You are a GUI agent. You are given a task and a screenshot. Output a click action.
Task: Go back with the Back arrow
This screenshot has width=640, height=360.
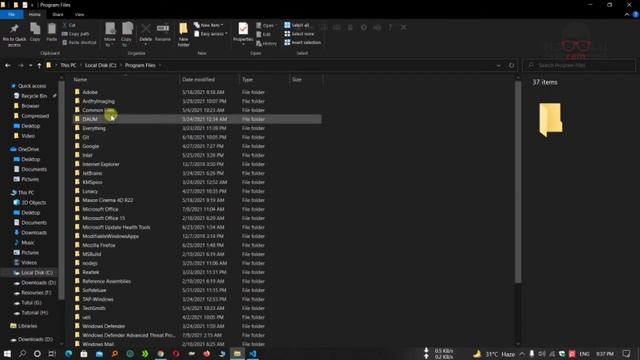click(8, 65)
